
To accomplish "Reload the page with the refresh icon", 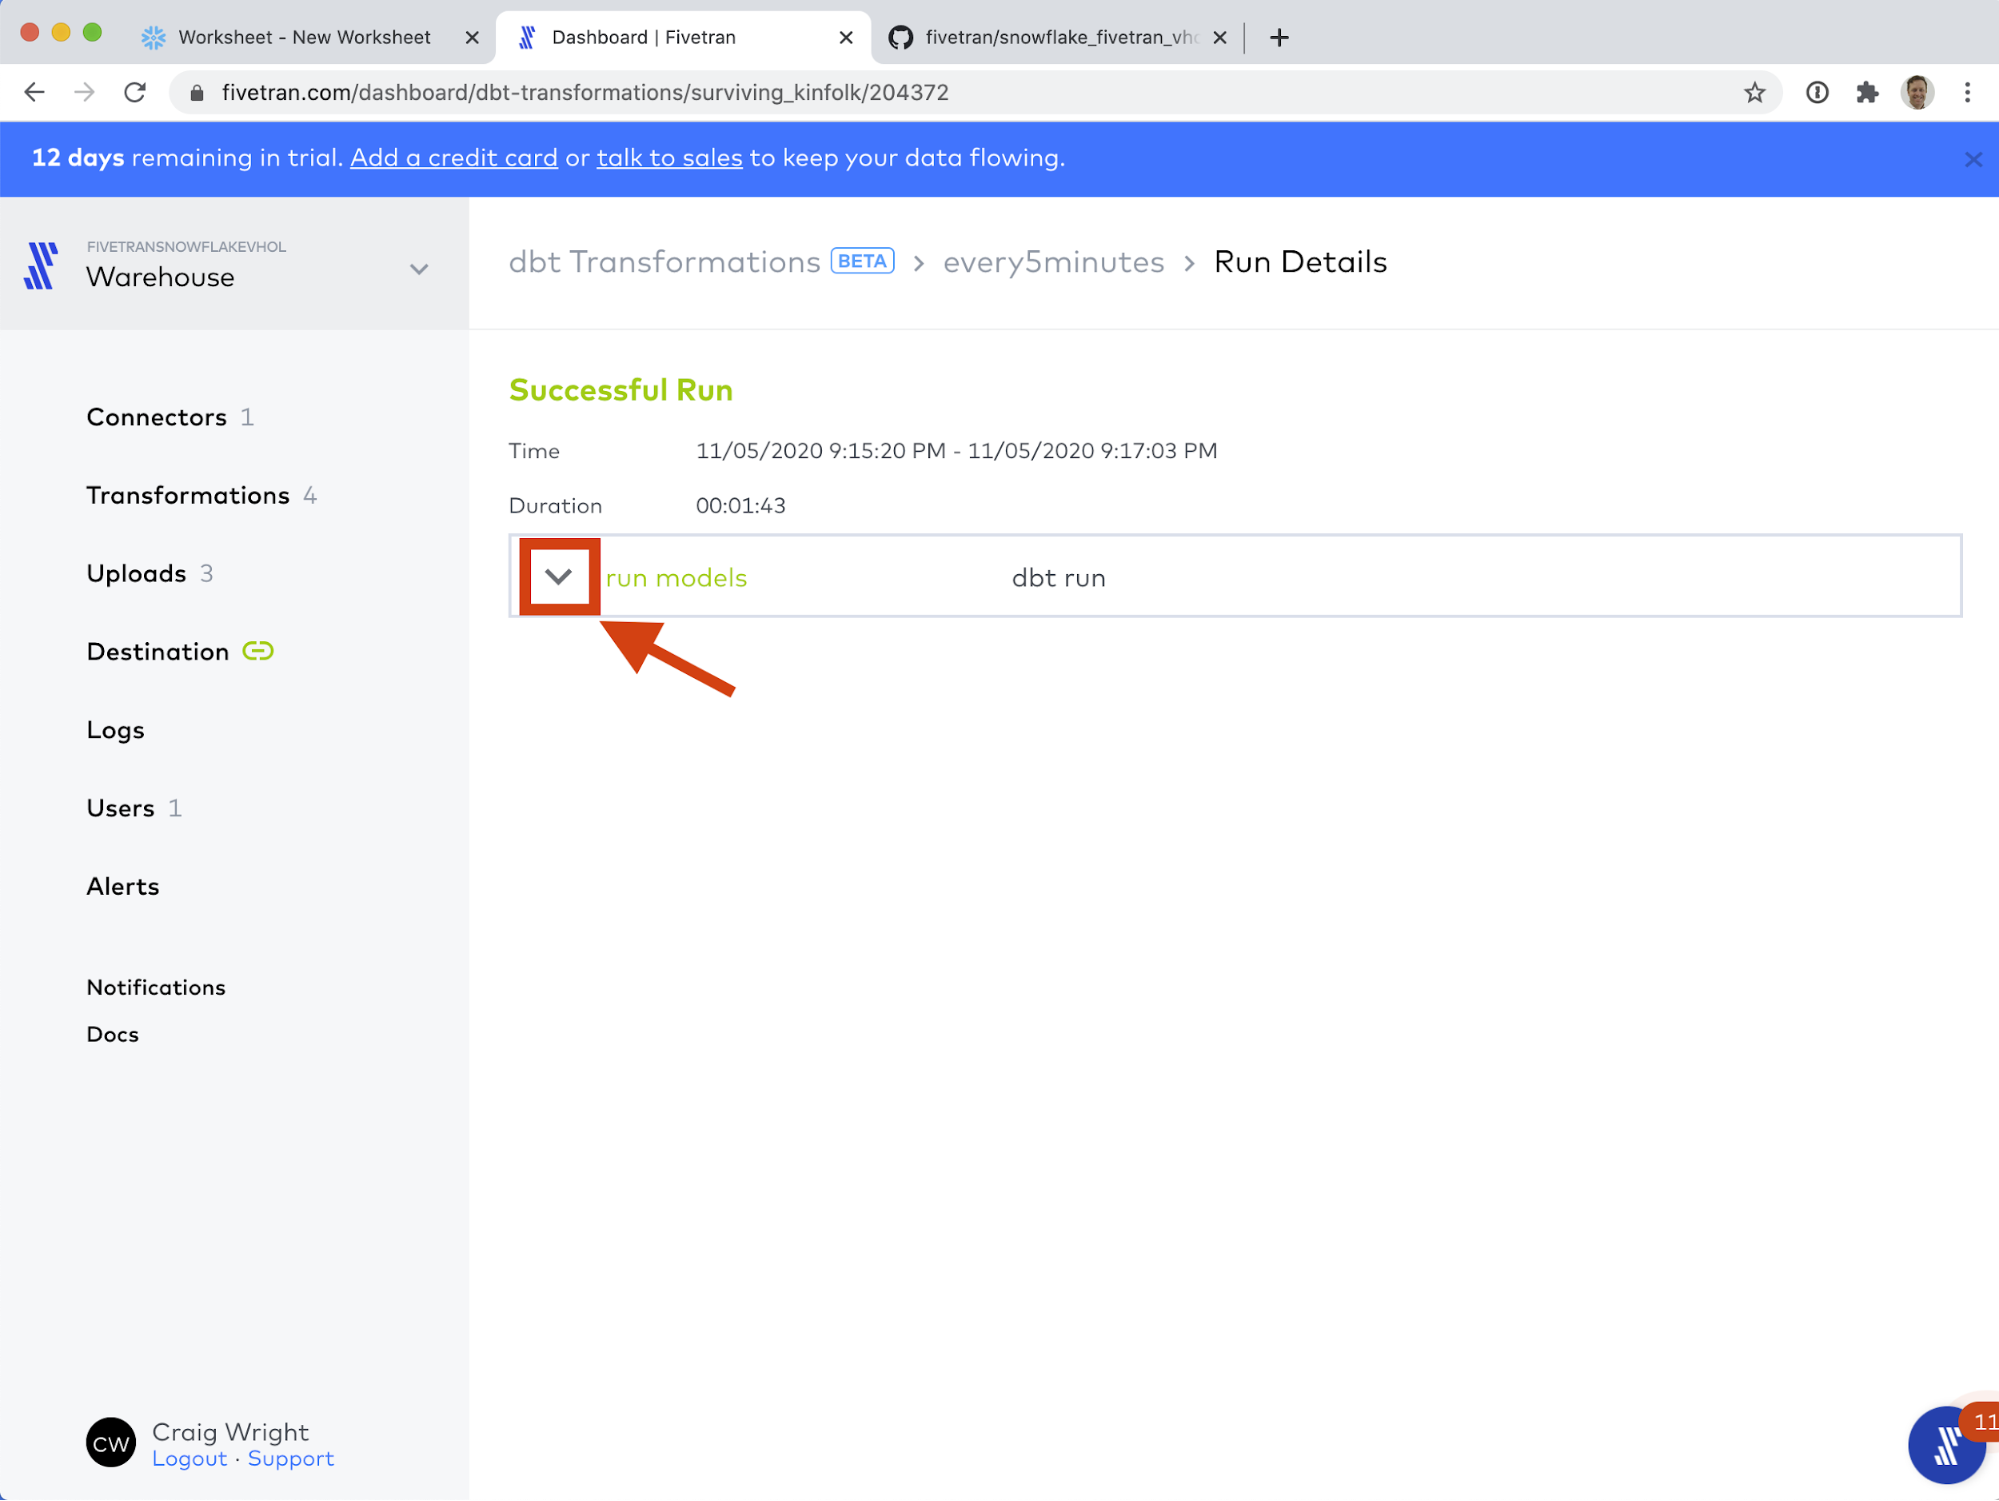I will (135, 93).
